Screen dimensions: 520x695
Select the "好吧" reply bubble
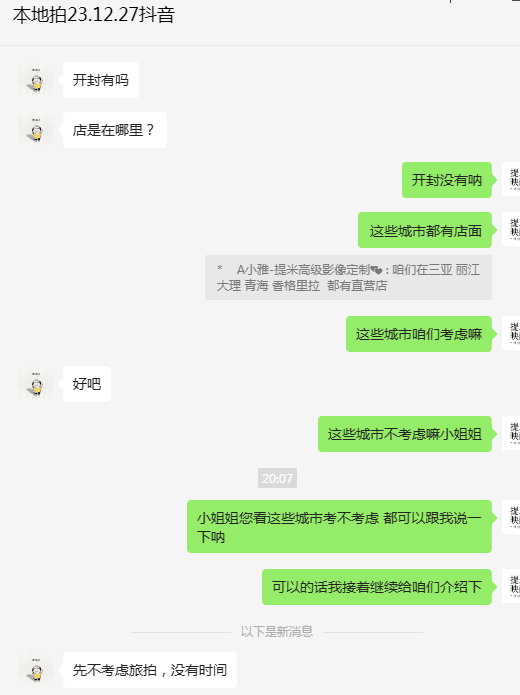(87, 384)
